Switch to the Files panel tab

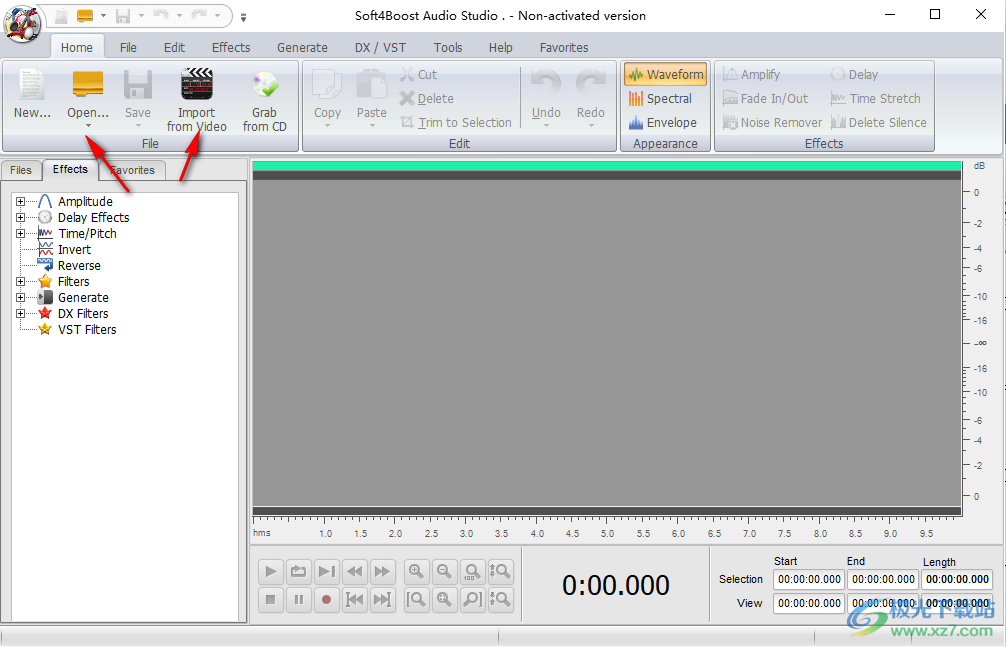(21, 170)
